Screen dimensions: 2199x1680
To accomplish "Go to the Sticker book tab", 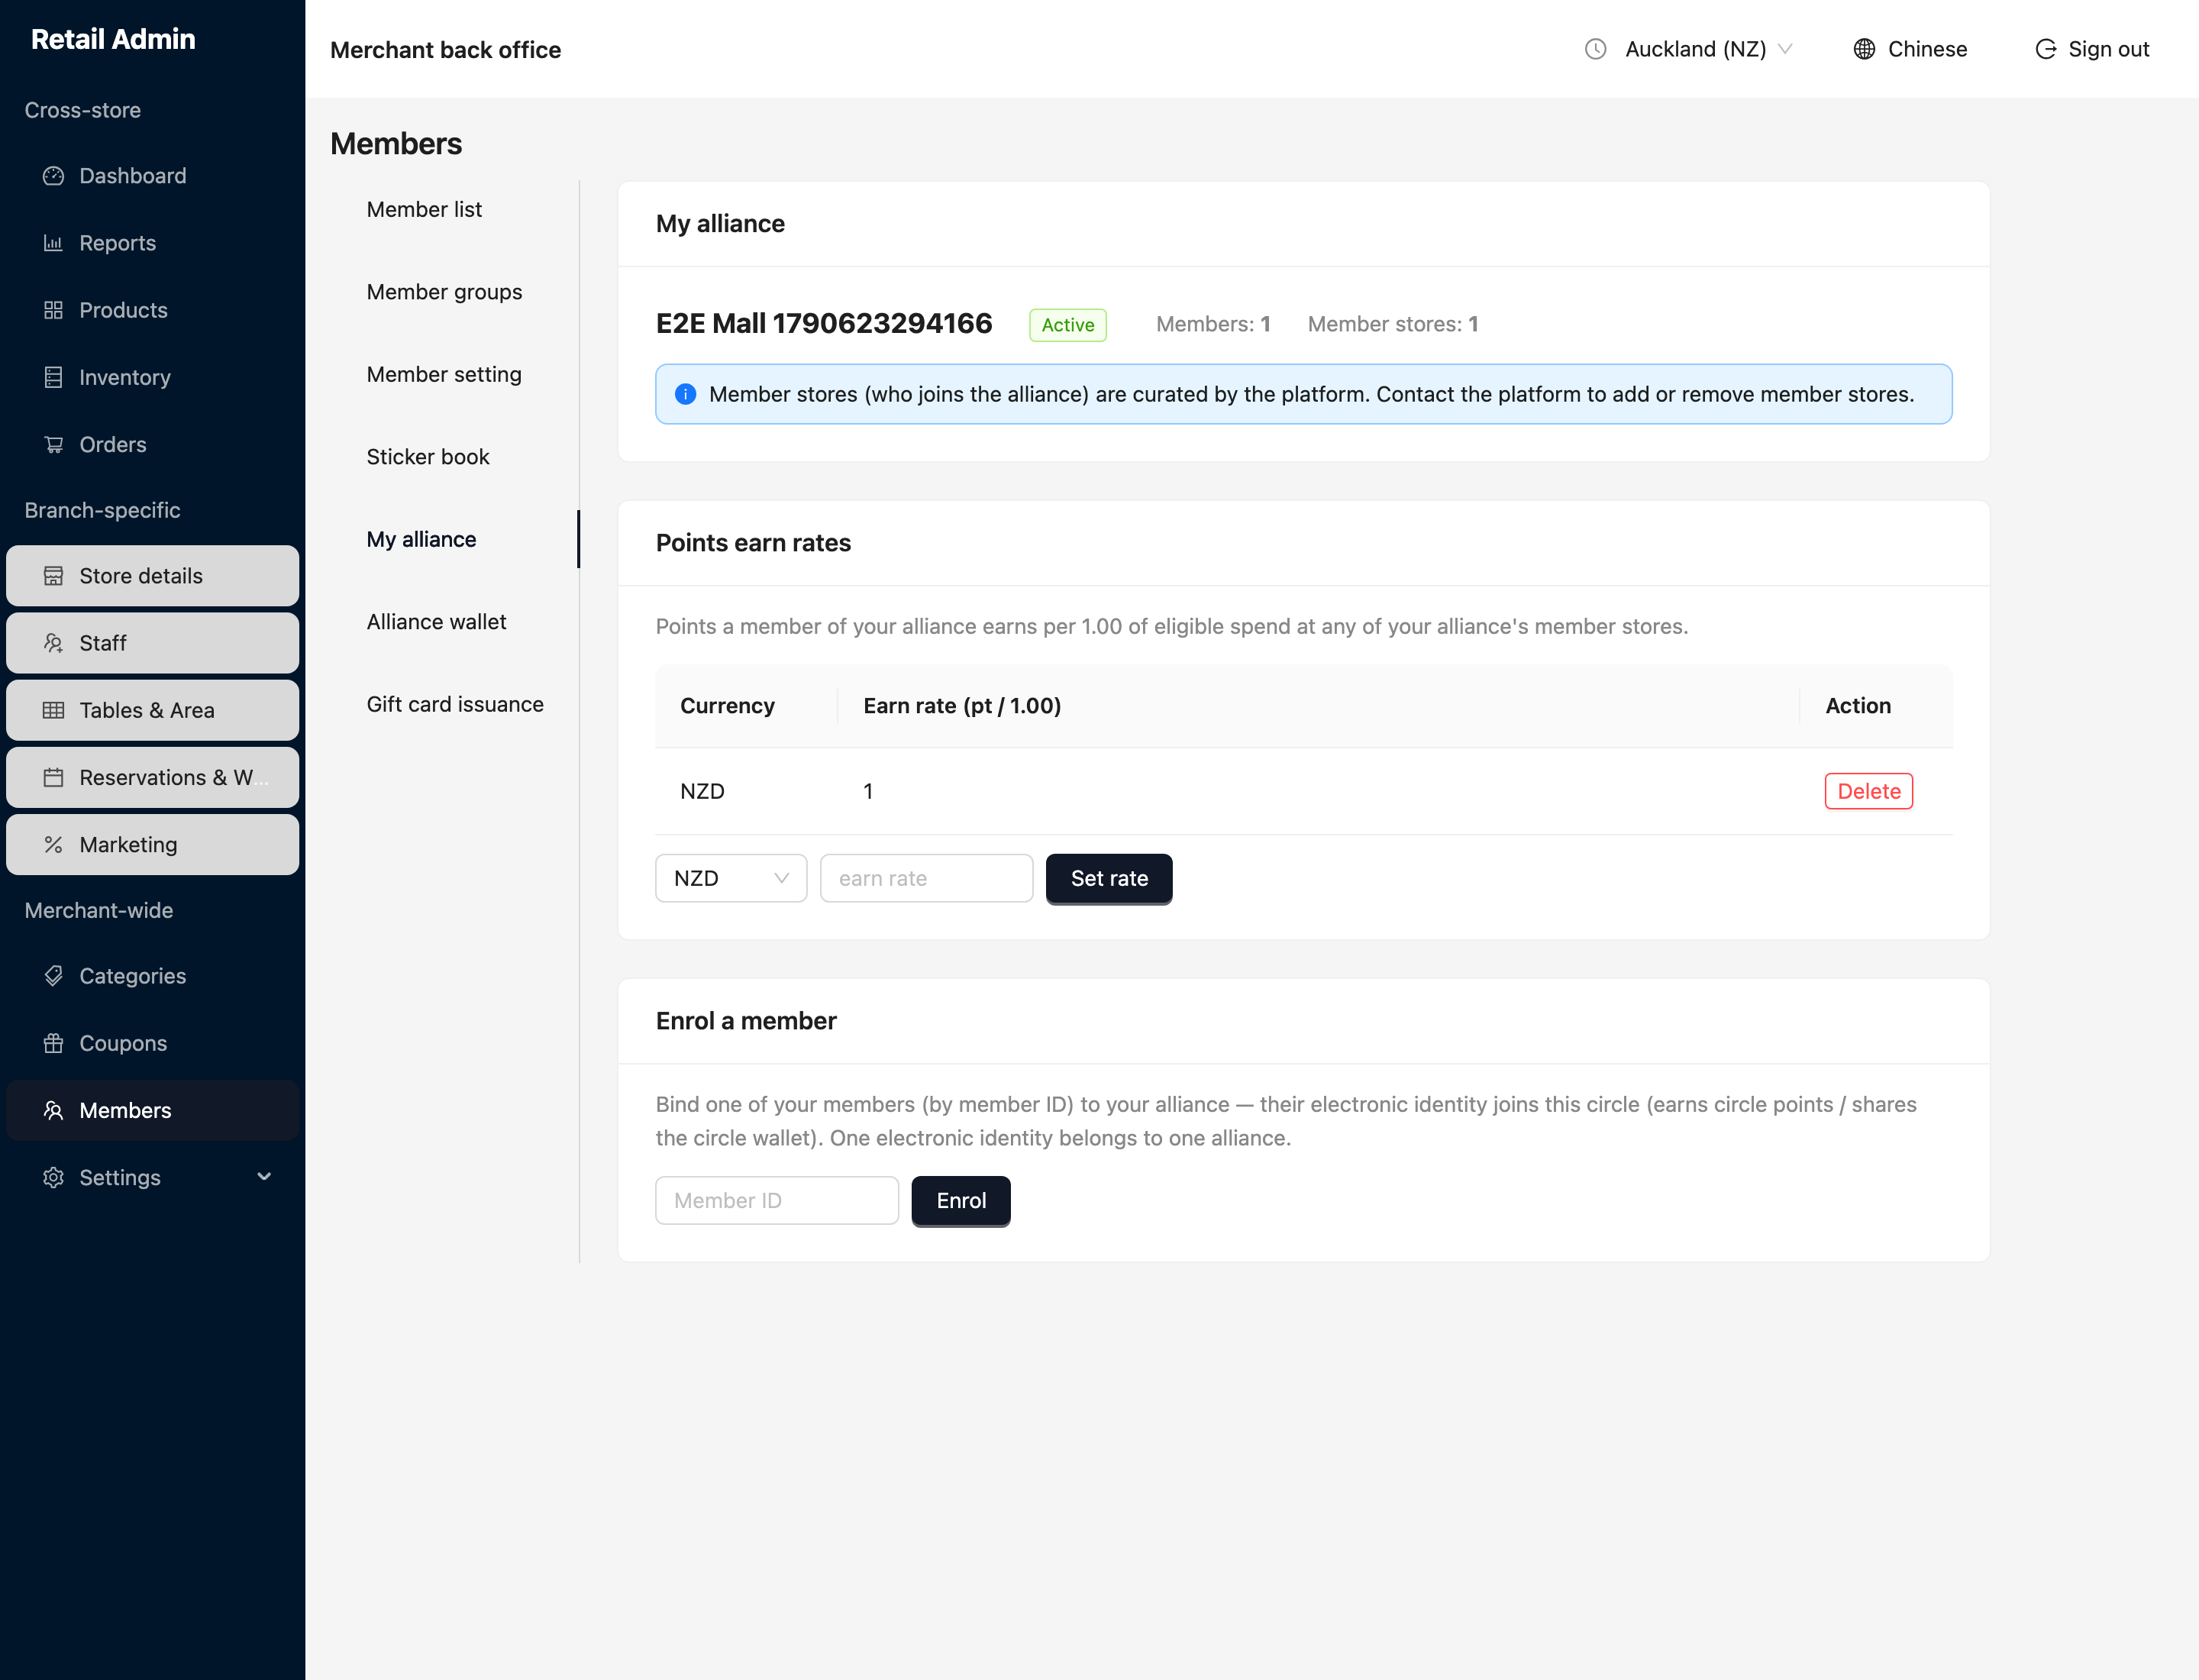I will point(428,457).
